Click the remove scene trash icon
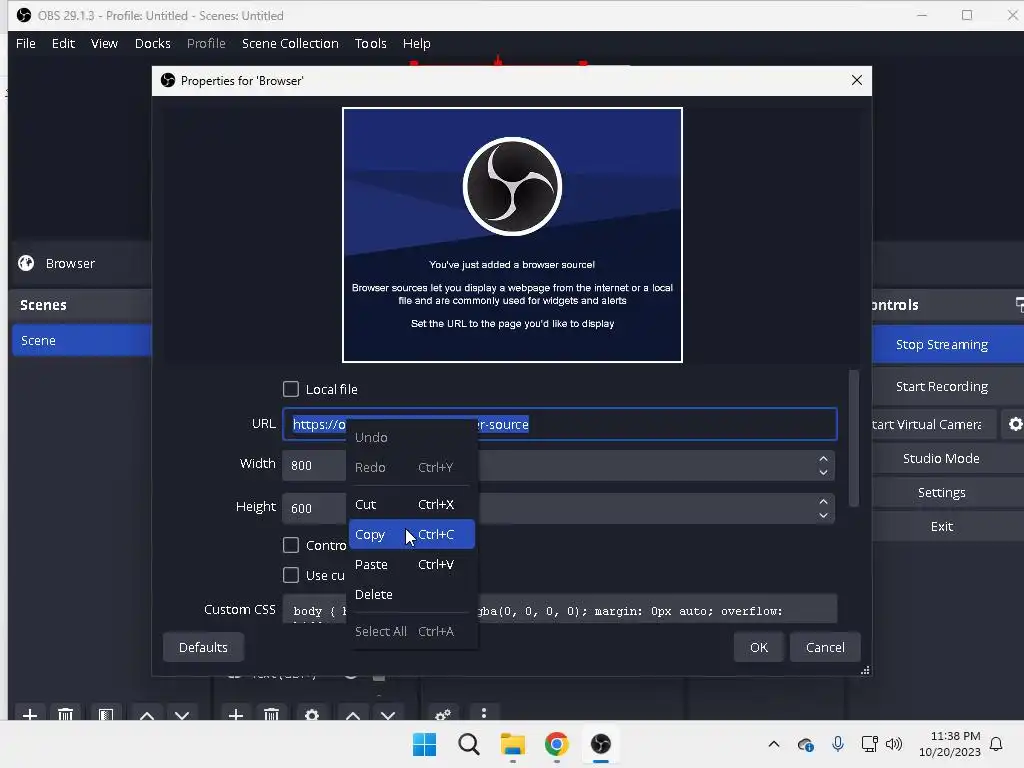Screen dimensions: 1024x768 pos(65,714)
